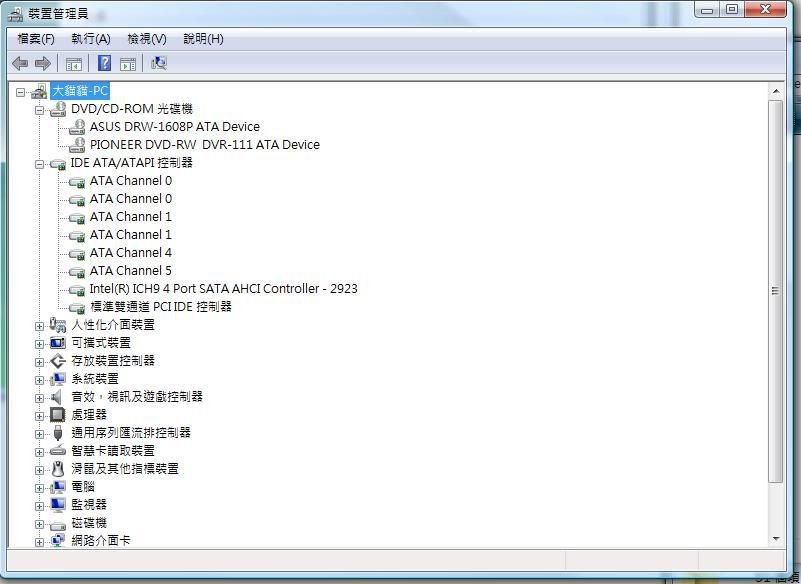Click the PIONEER DVD-RW drive icon
The height and width of the screenshot is (584, 801).
pos(77,145)
